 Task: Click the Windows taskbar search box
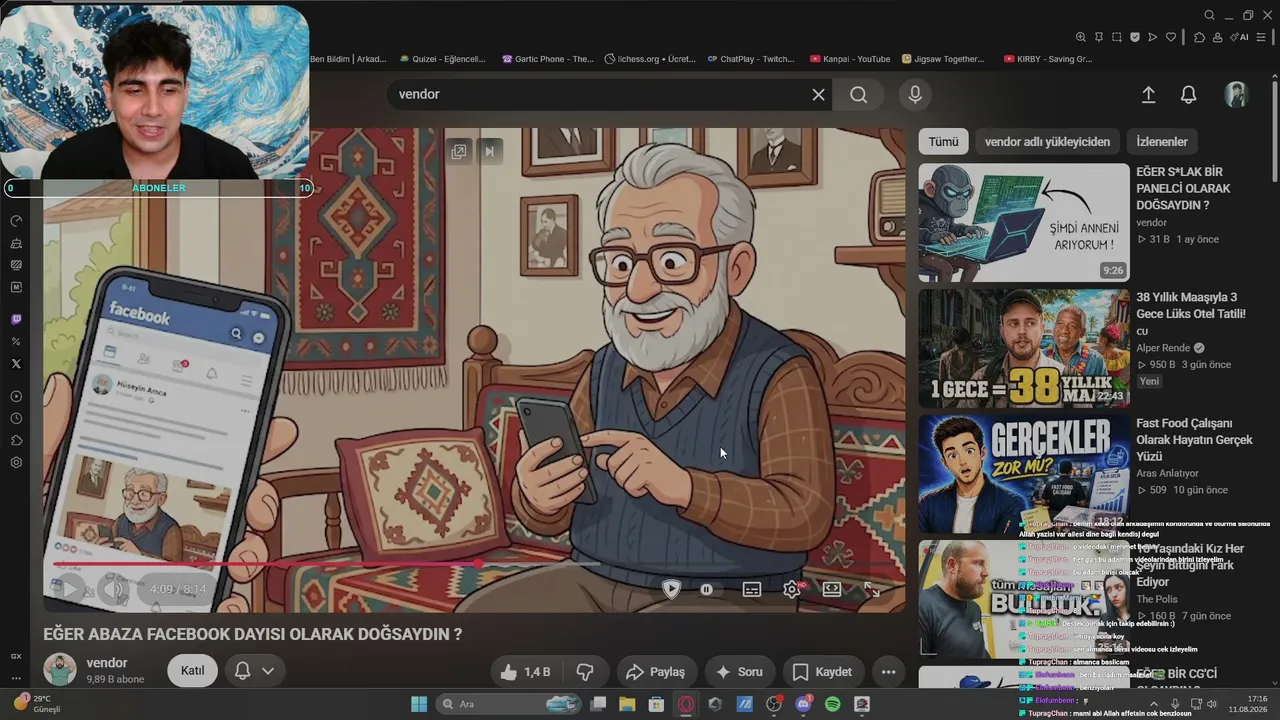tap(507, 704)
